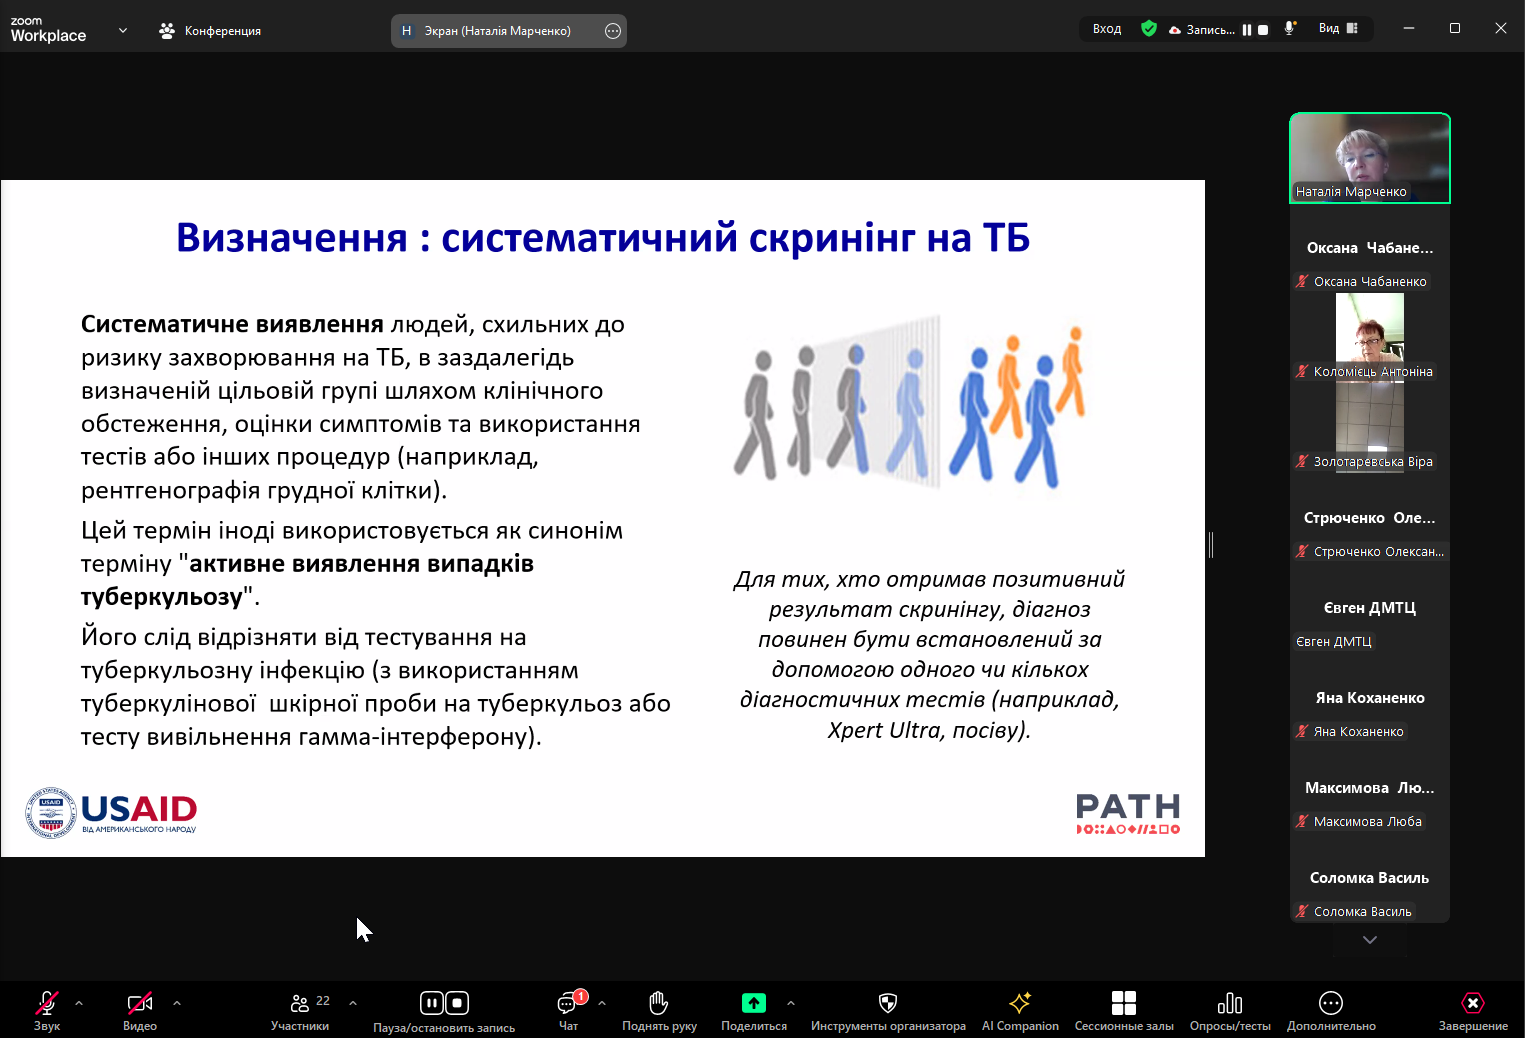
Task: Open the Дополнительно more options menu
Action: tap(1330, 1004)
